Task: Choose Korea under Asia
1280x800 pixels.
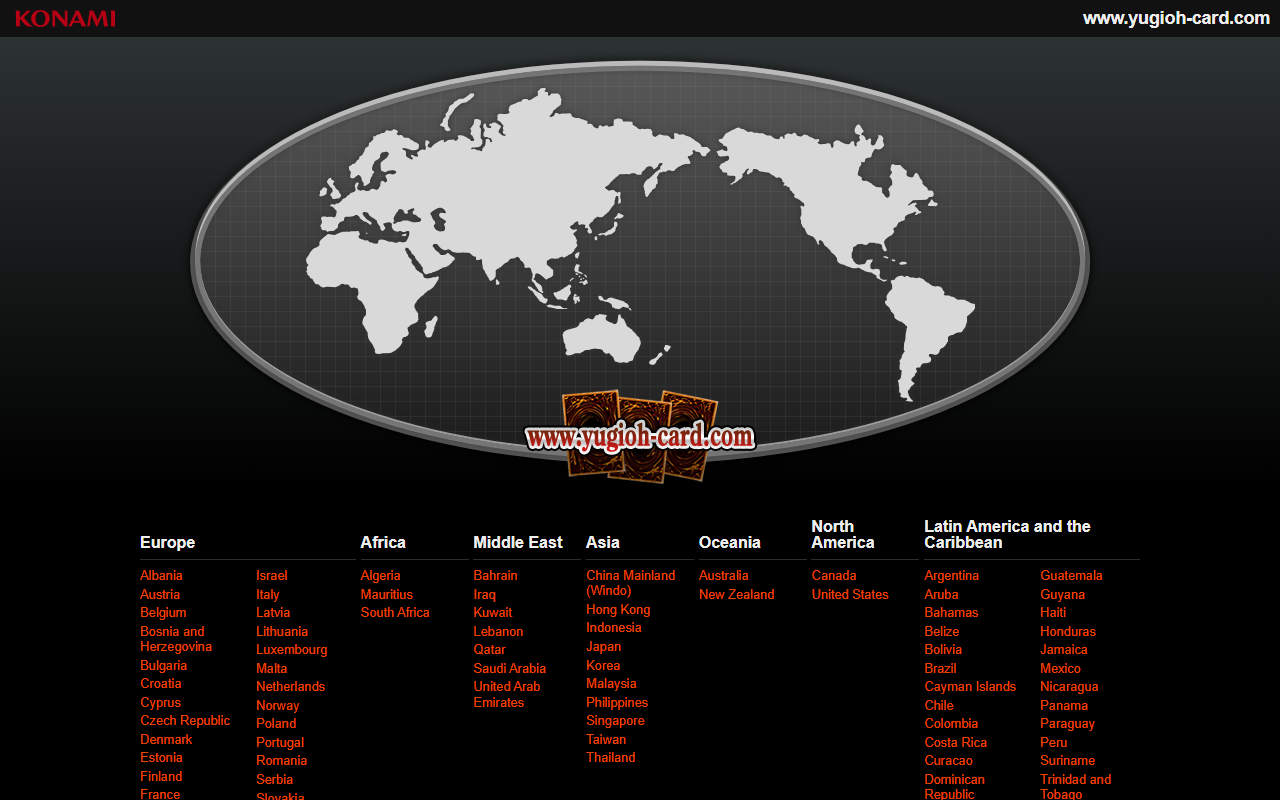Action: click(603, 665)
